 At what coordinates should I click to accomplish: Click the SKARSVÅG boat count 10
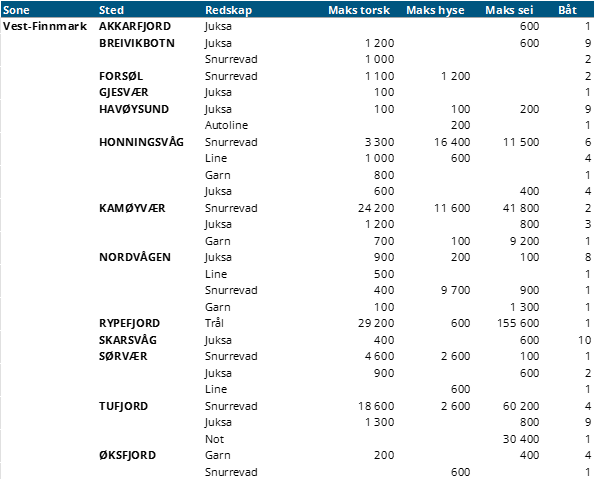[584, 340]
